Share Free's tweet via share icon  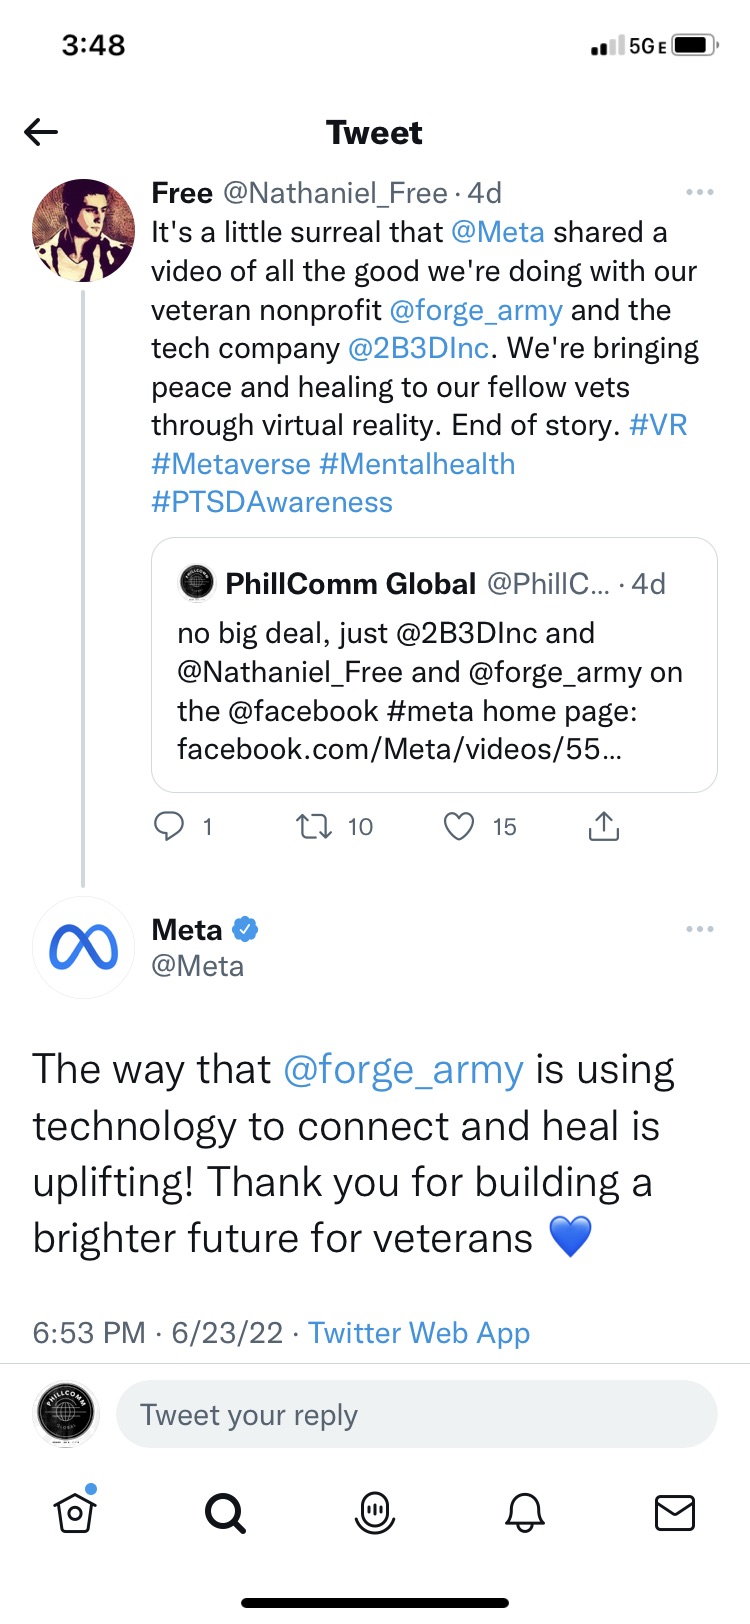tap(604, 826)
